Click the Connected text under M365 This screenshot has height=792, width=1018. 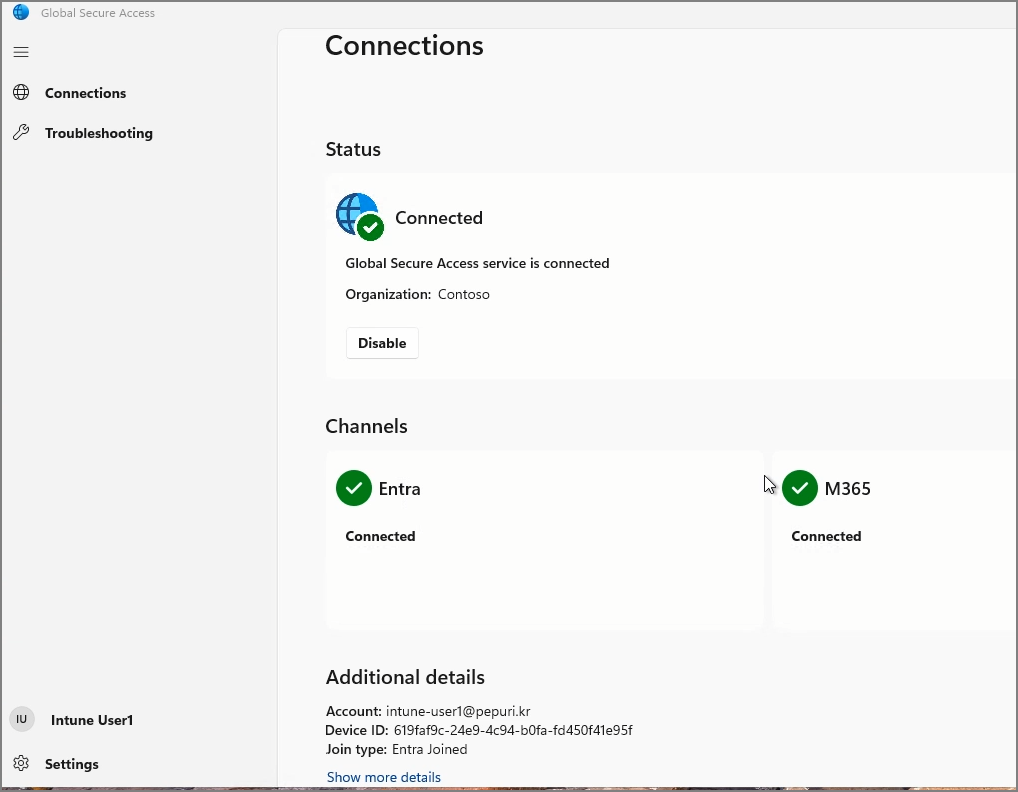[x=826, y=536]
